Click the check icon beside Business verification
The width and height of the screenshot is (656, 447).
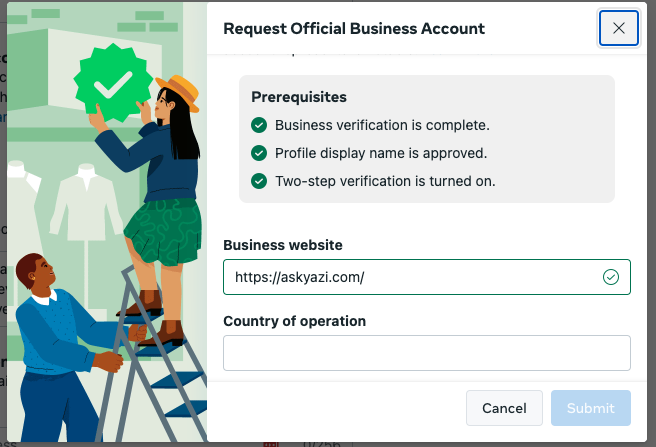(x=259, y=125)
